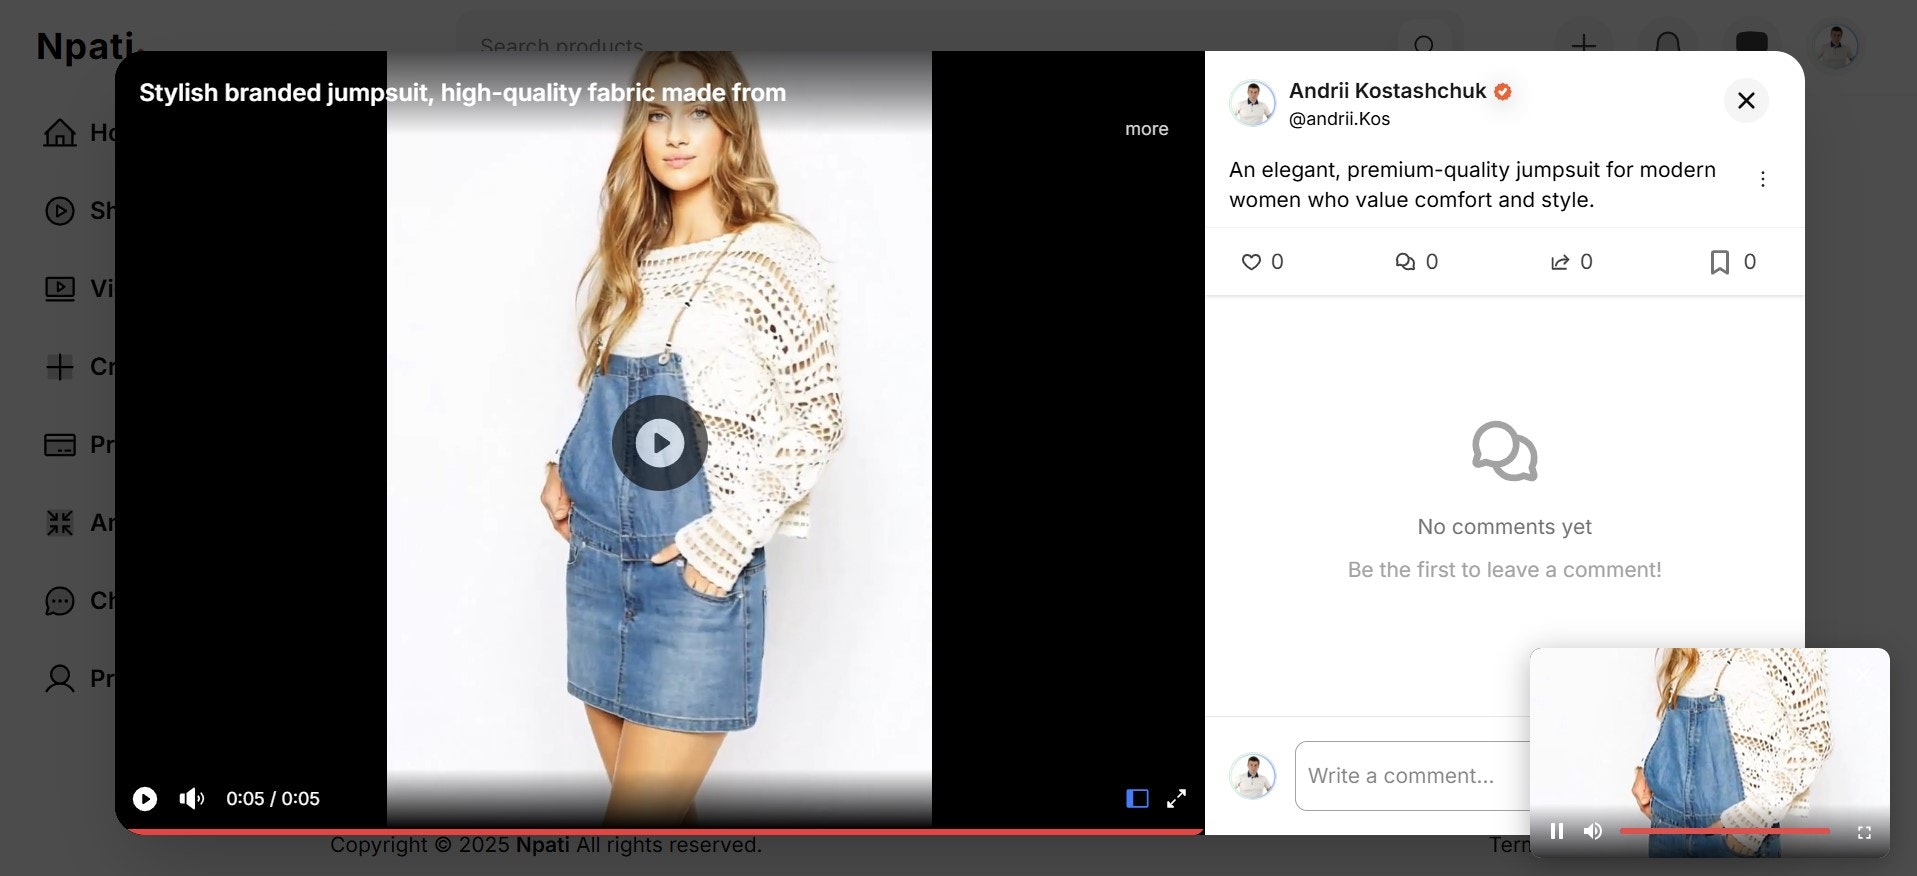Click the author avatar in post header
This screenshot has height=876, width=1917.
[1253, 103]
